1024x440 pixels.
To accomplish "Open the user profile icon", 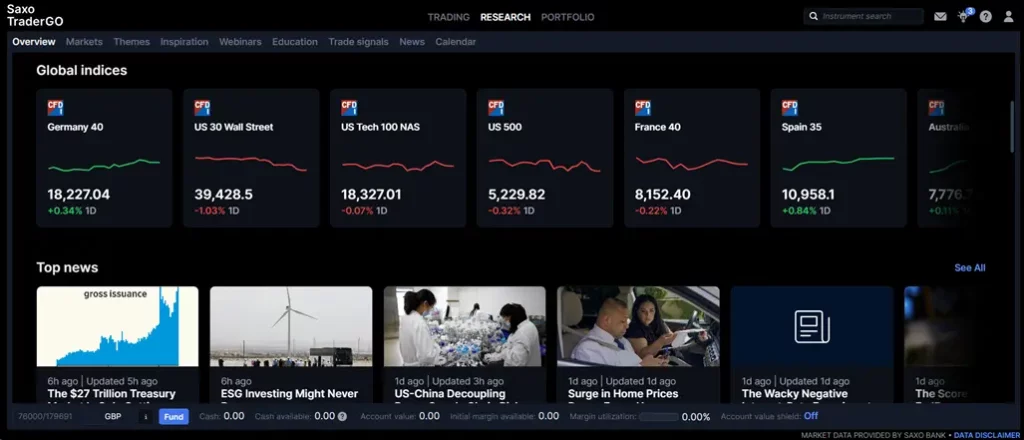I will 1008,17.
